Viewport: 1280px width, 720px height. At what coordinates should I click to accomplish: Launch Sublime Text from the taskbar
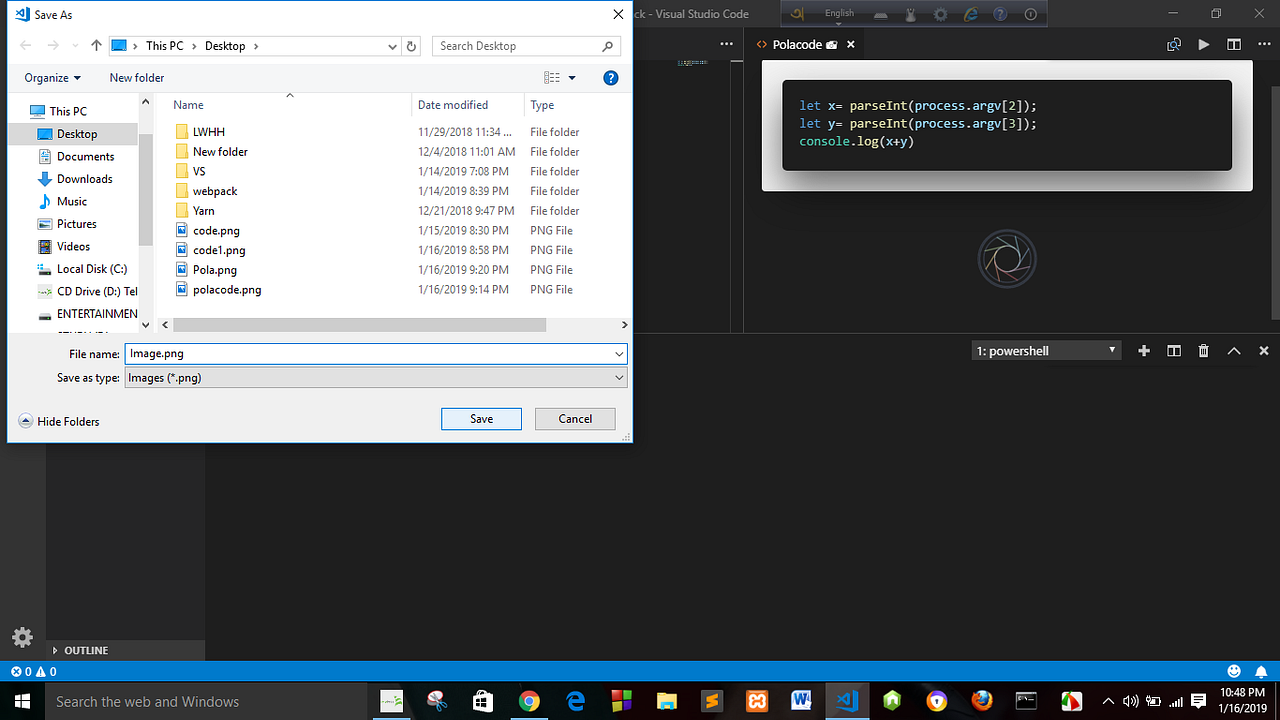pyautogui.click(x=711, y=701)
